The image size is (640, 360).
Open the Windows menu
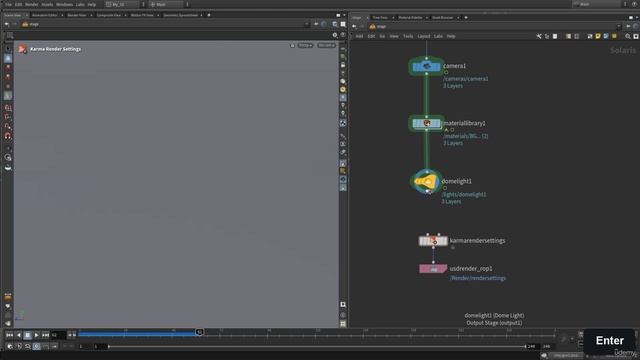(64, 4)
